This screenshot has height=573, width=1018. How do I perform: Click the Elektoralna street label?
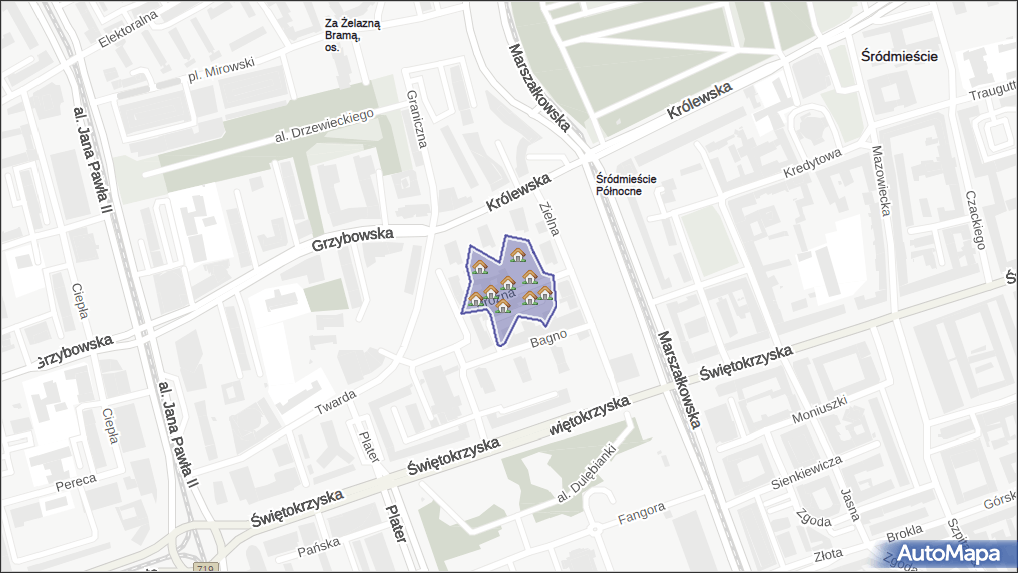tap(129, 29)
